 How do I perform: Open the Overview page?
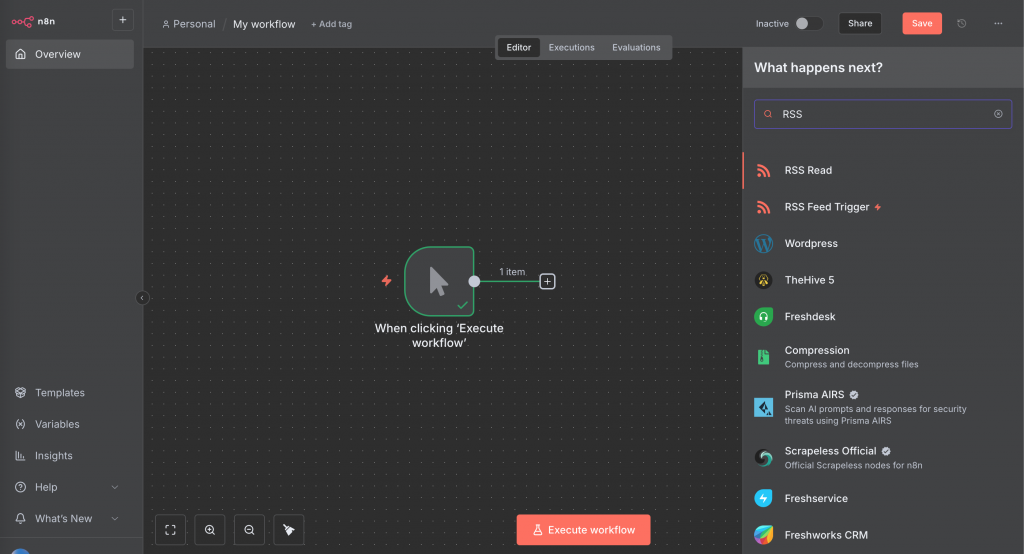pyautogui.click(x=70, y=54)
